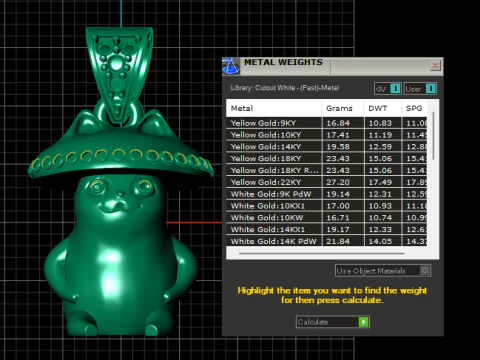This screenshot has height=360, width=480.
Task: Select the White Gold:14KX1 row
Action: point(327,230)
